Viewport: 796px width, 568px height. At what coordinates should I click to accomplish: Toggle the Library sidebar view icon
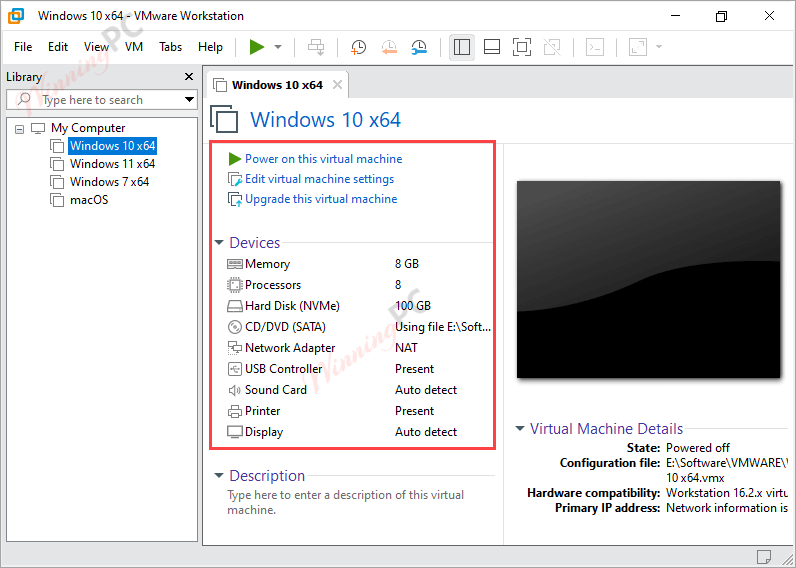(x=461, y=47)
